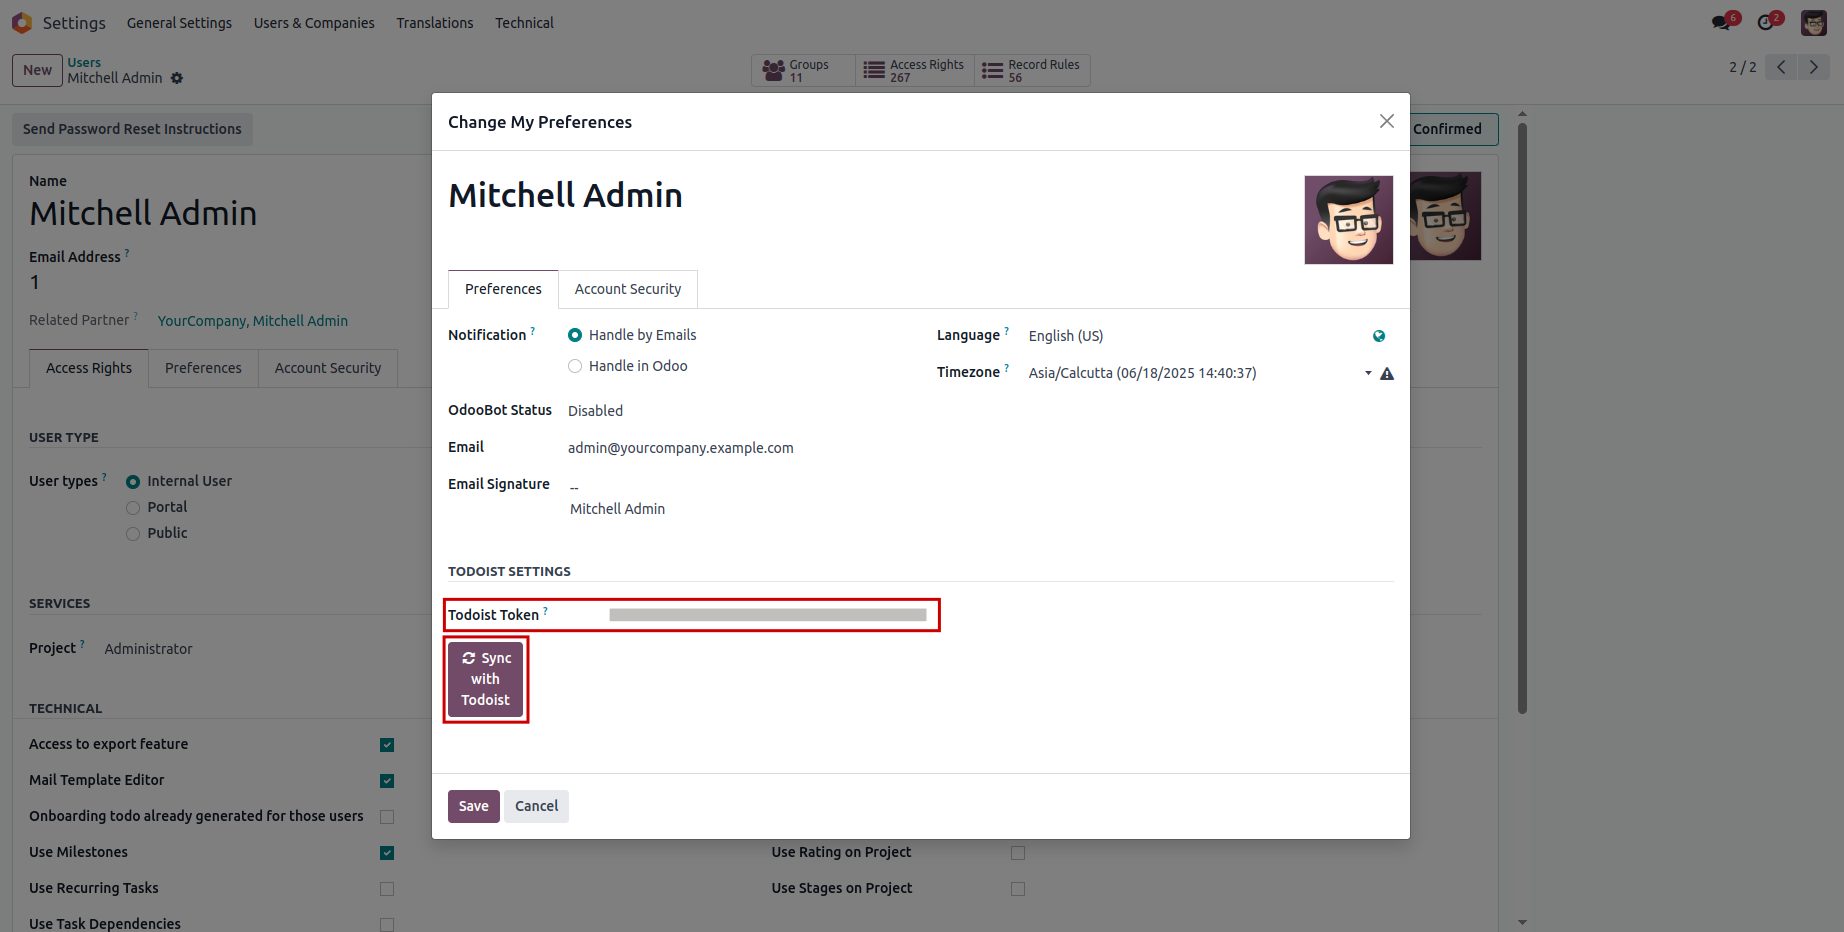Open the activities clock icon

1768,22
